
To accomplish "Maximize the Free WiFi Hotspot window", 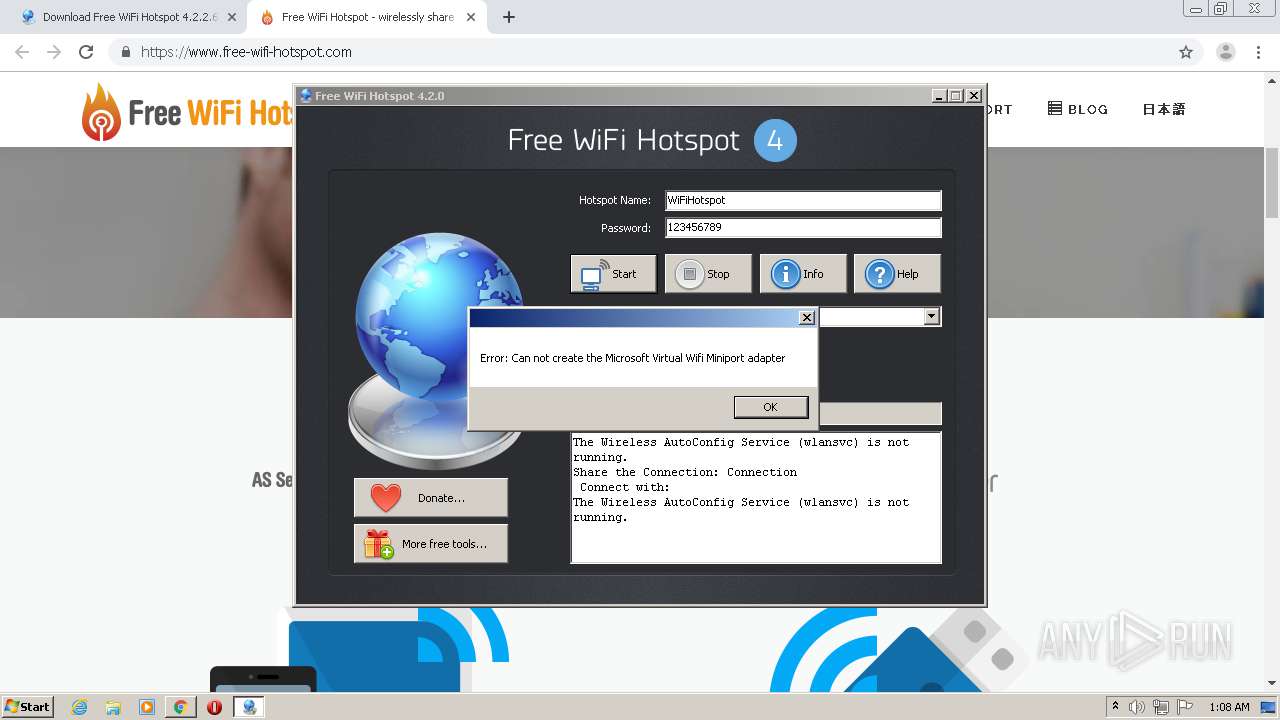I will (955, 96).
